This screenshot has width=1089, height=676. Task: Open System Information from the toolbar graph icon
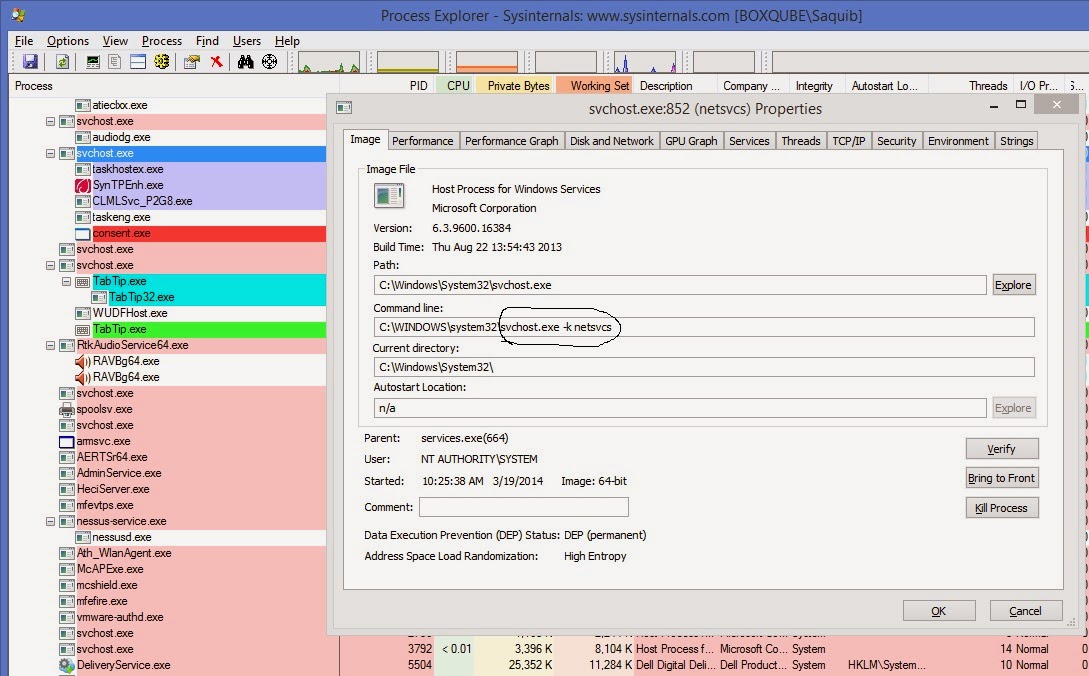[x=92, y=60]
